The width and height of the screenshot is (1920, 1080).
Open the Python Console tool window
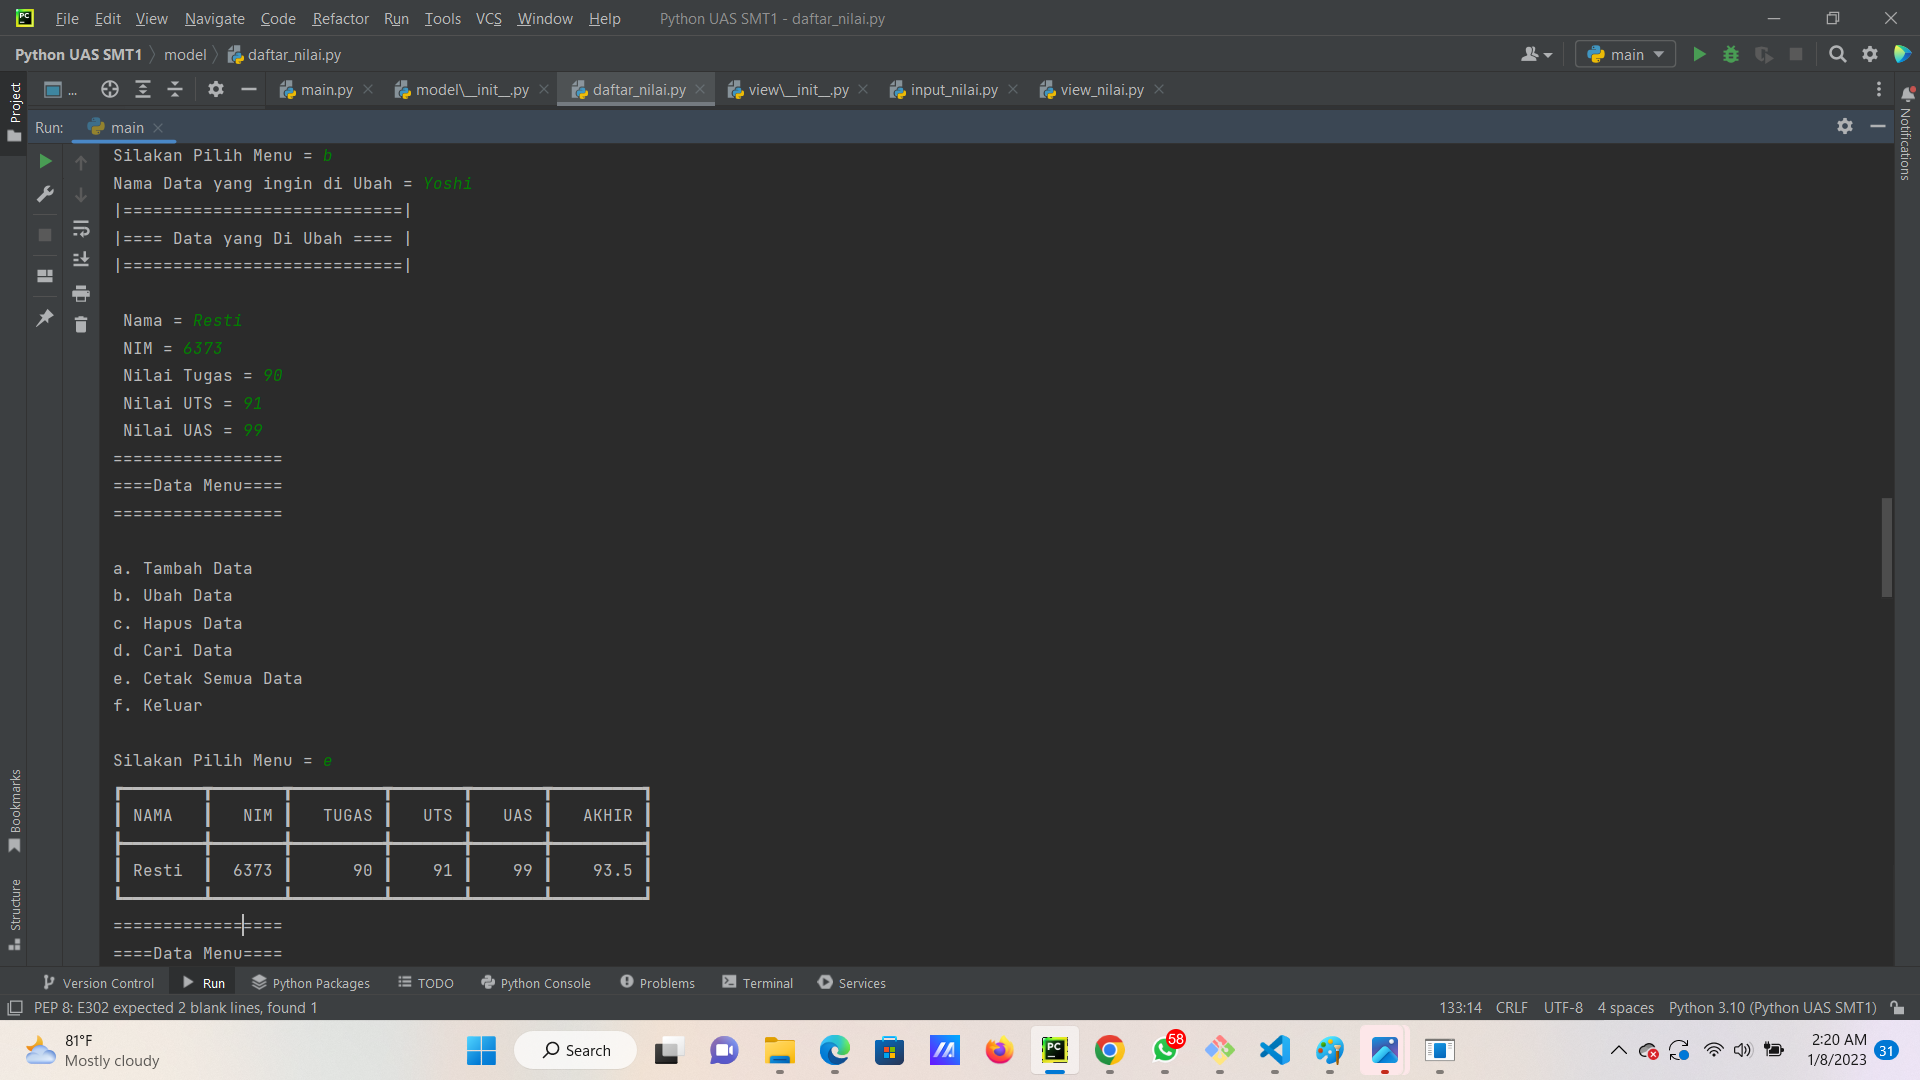coord(536,983)
